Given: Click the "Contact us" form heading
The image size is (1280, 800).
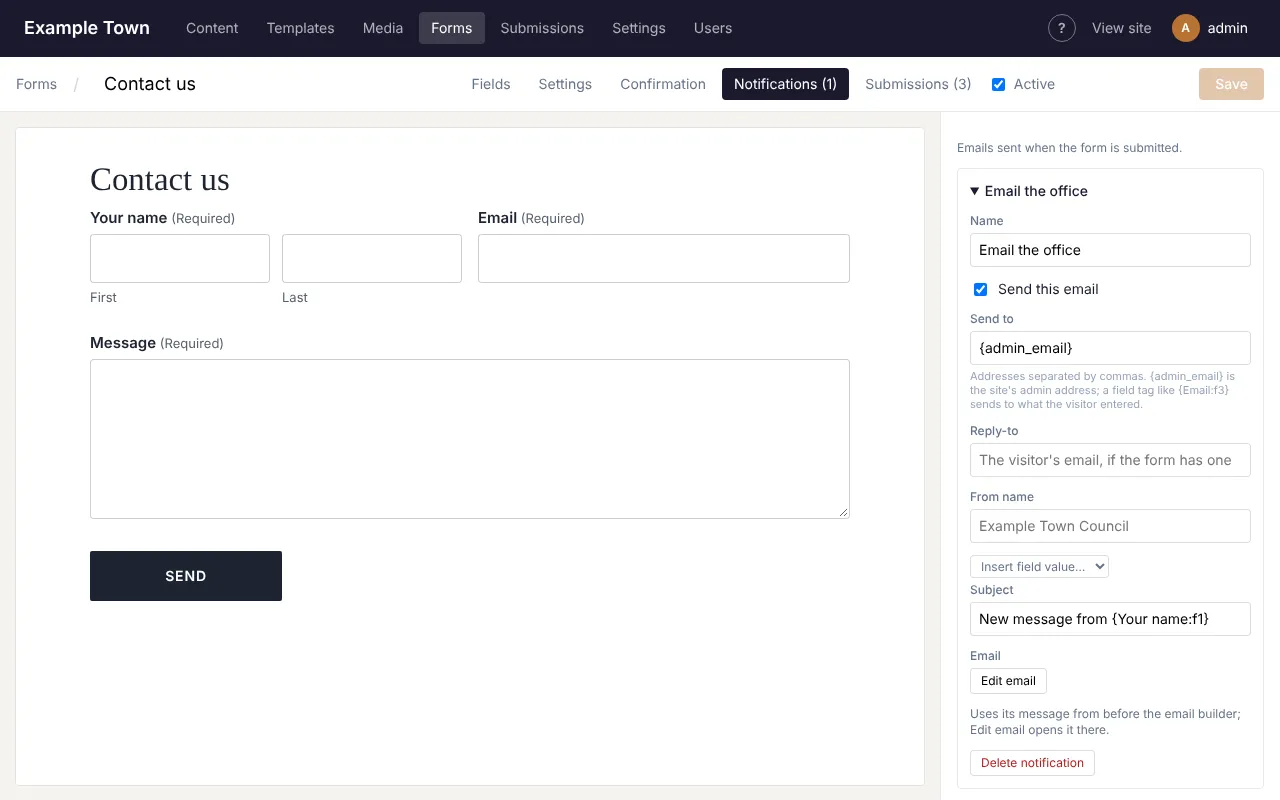Looking at the screenshot, I should (160, 179).
